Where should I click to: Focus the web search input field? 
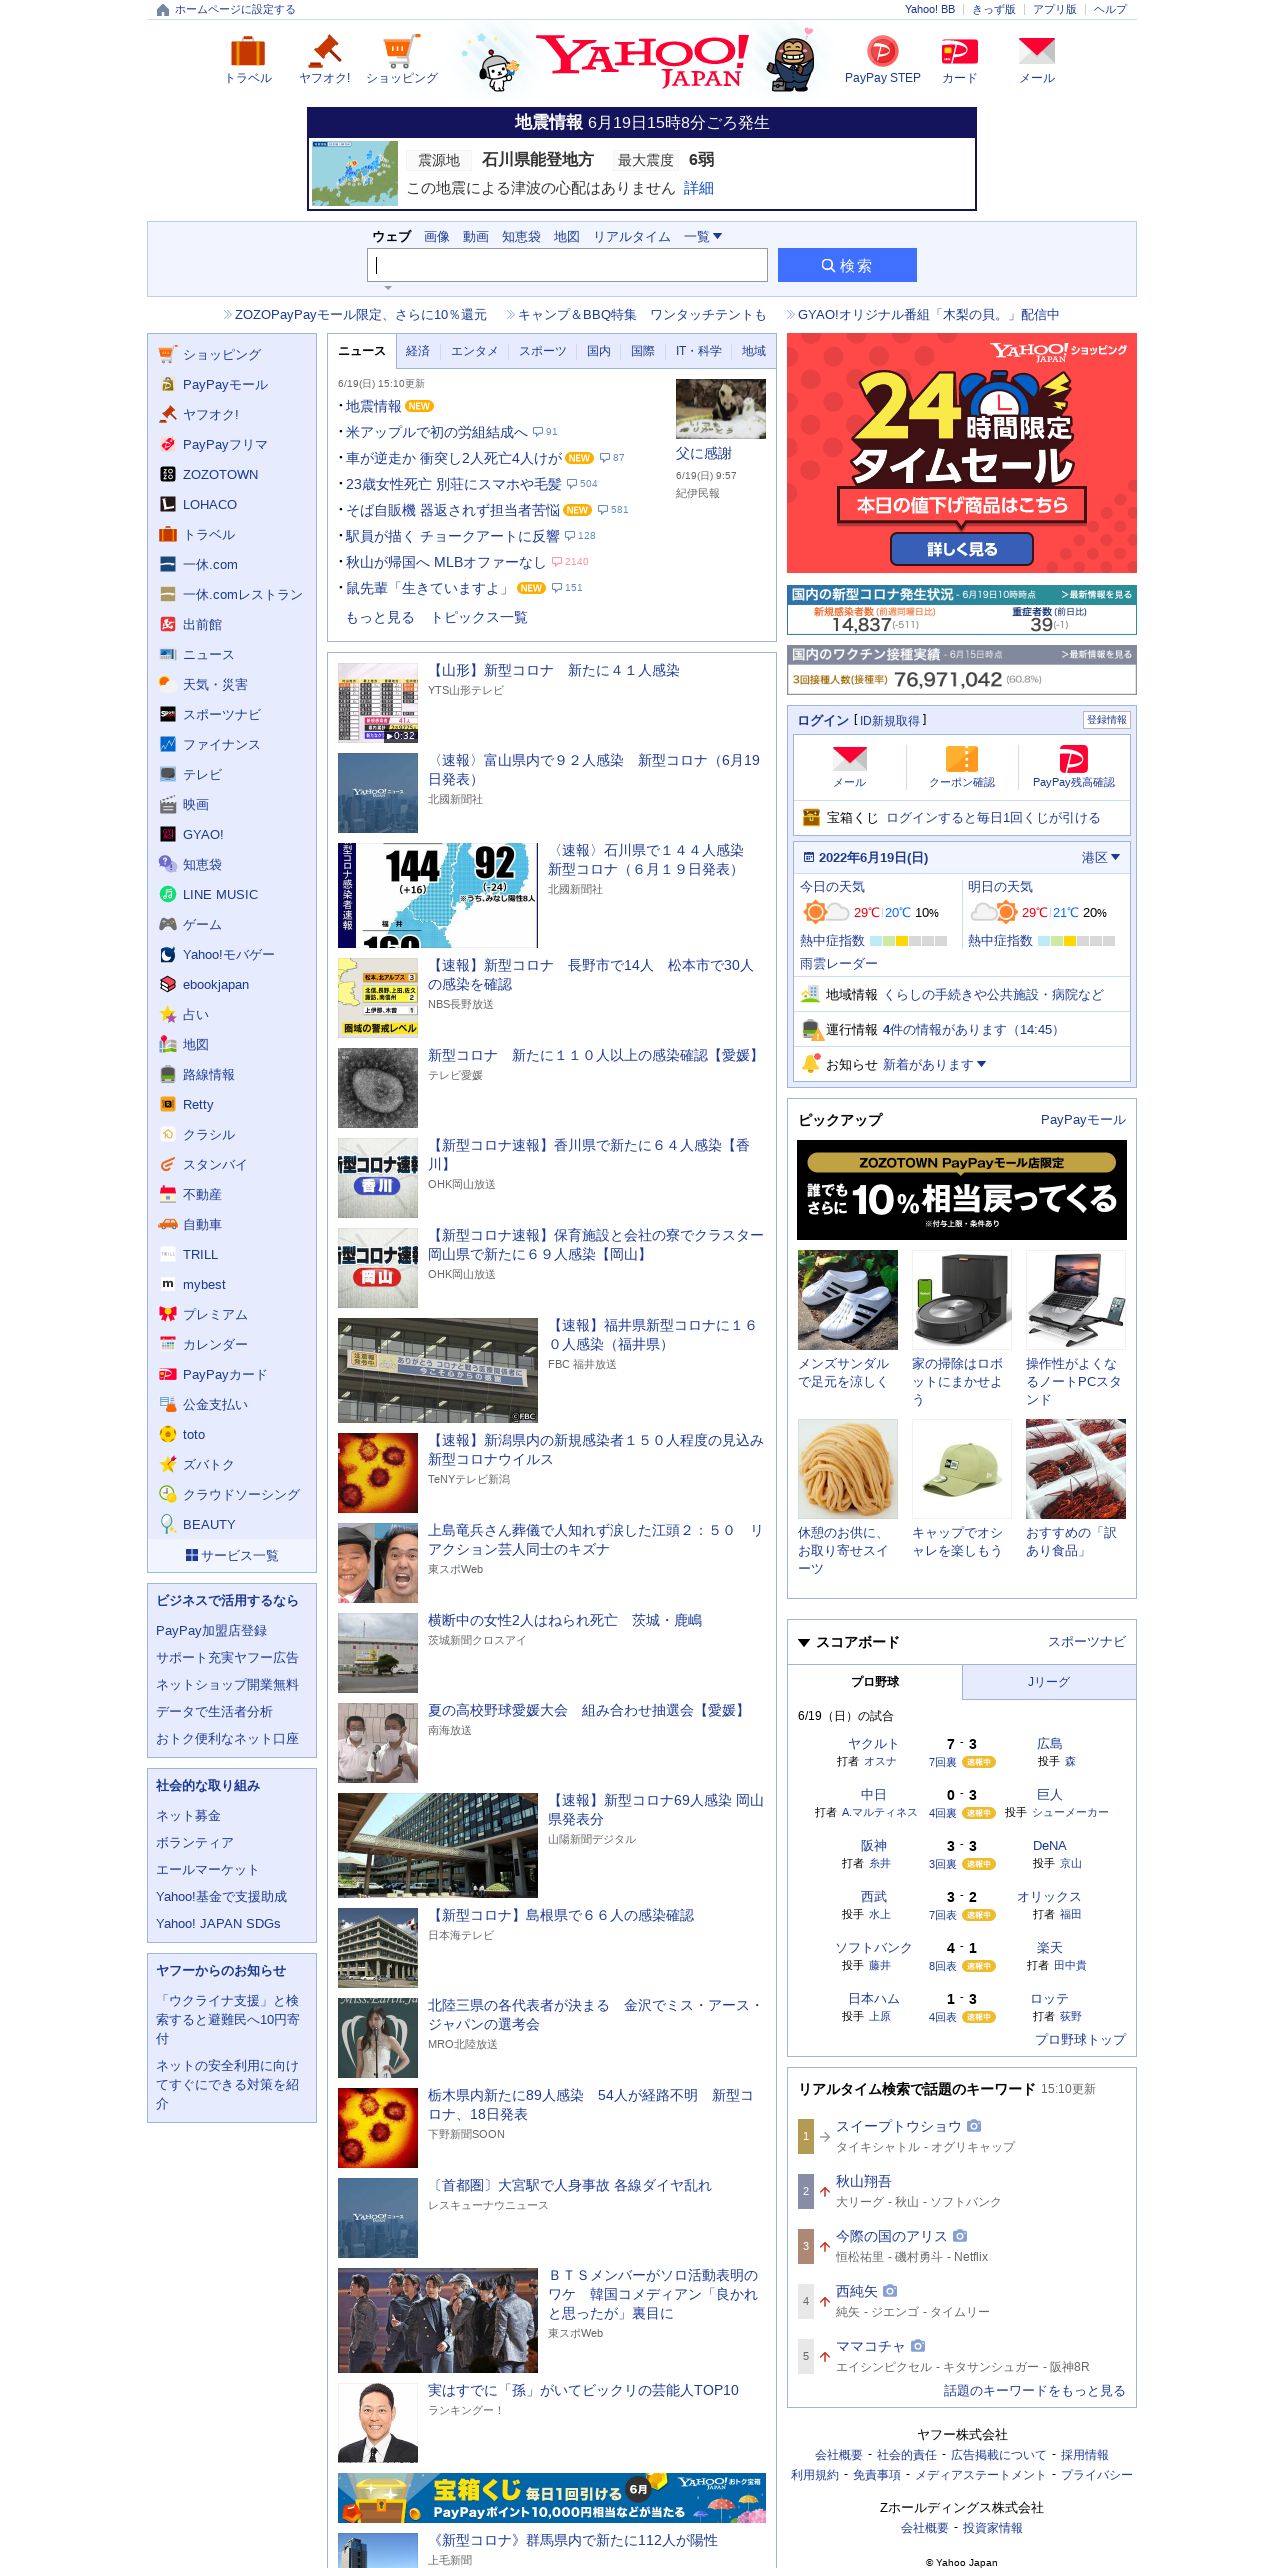pyautogui.click(x=567, y=265)
